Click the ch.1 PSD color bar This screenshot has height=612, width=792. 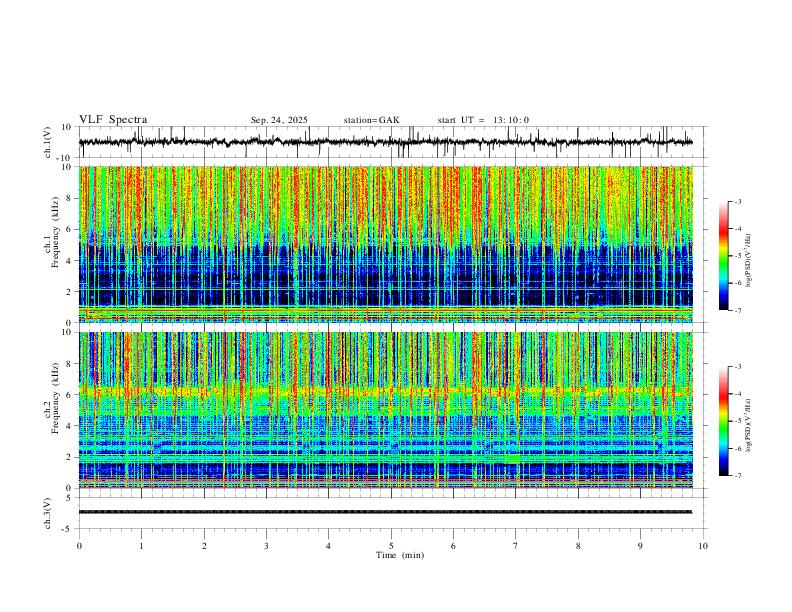pos(723,256)
